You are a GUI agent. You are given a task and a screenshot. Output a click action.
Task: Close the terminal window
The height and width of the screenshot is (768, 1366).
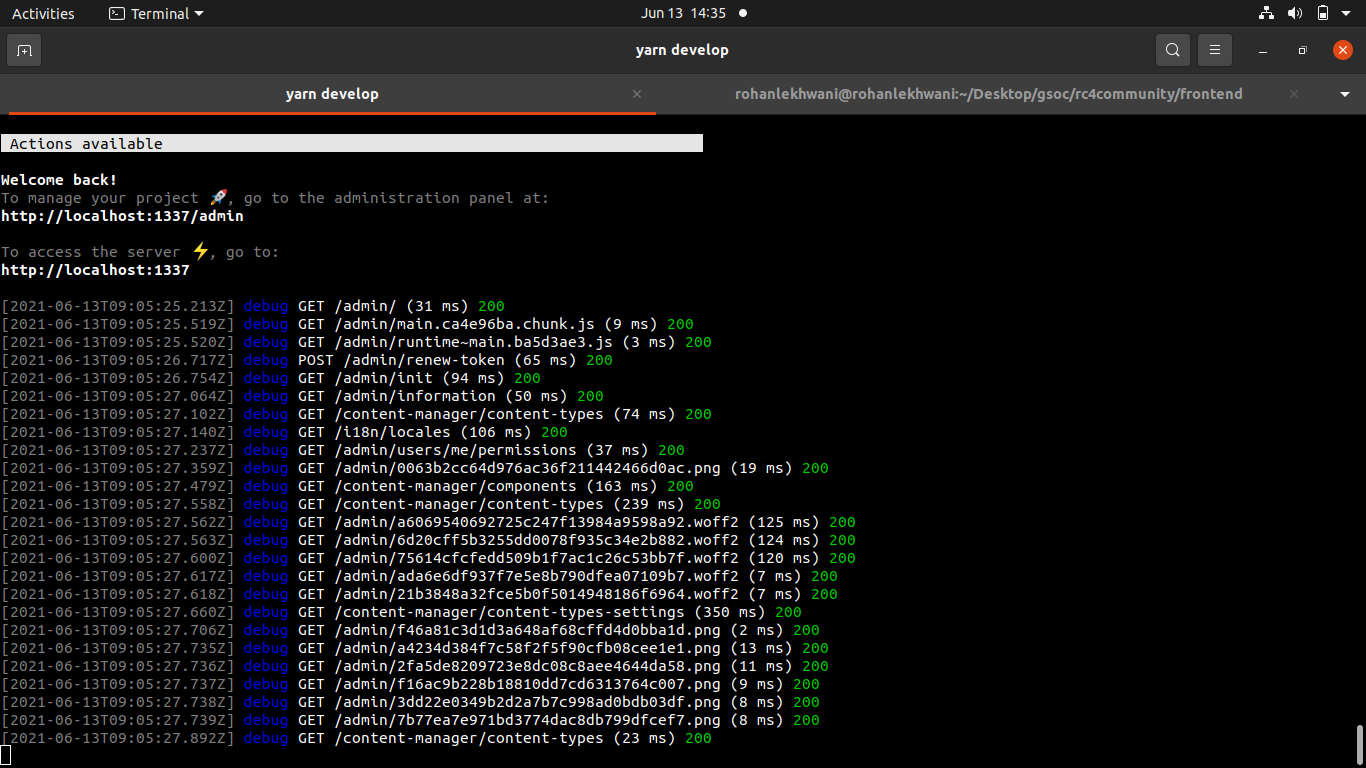click(x=1343, y=50)
